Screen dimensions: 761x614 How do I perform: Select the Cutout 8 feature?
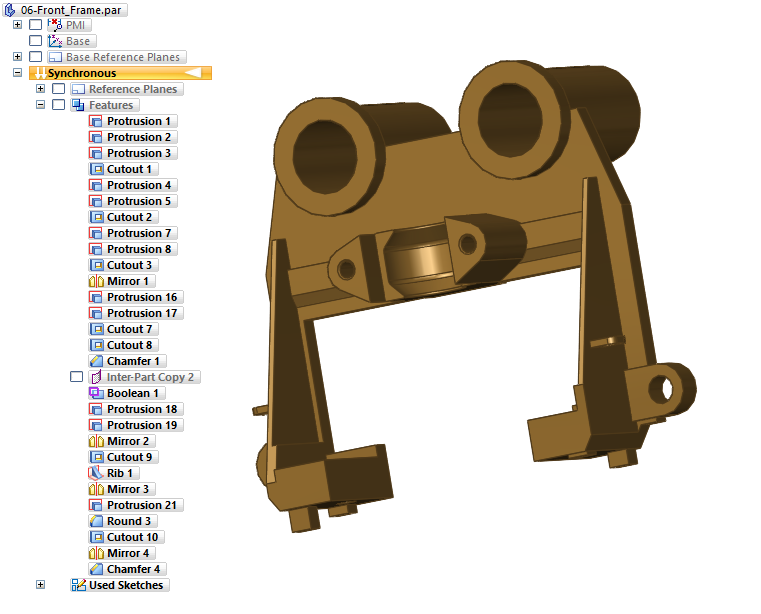point(123,346)
